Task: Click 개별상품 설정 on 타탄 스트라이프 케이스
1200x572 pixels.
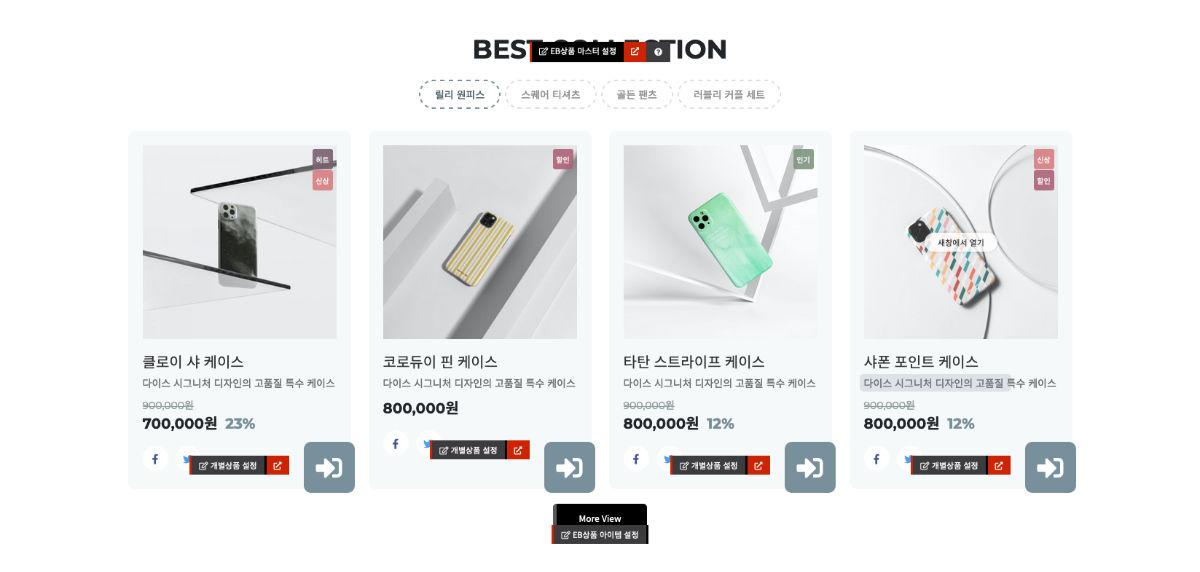Action: 708,465
